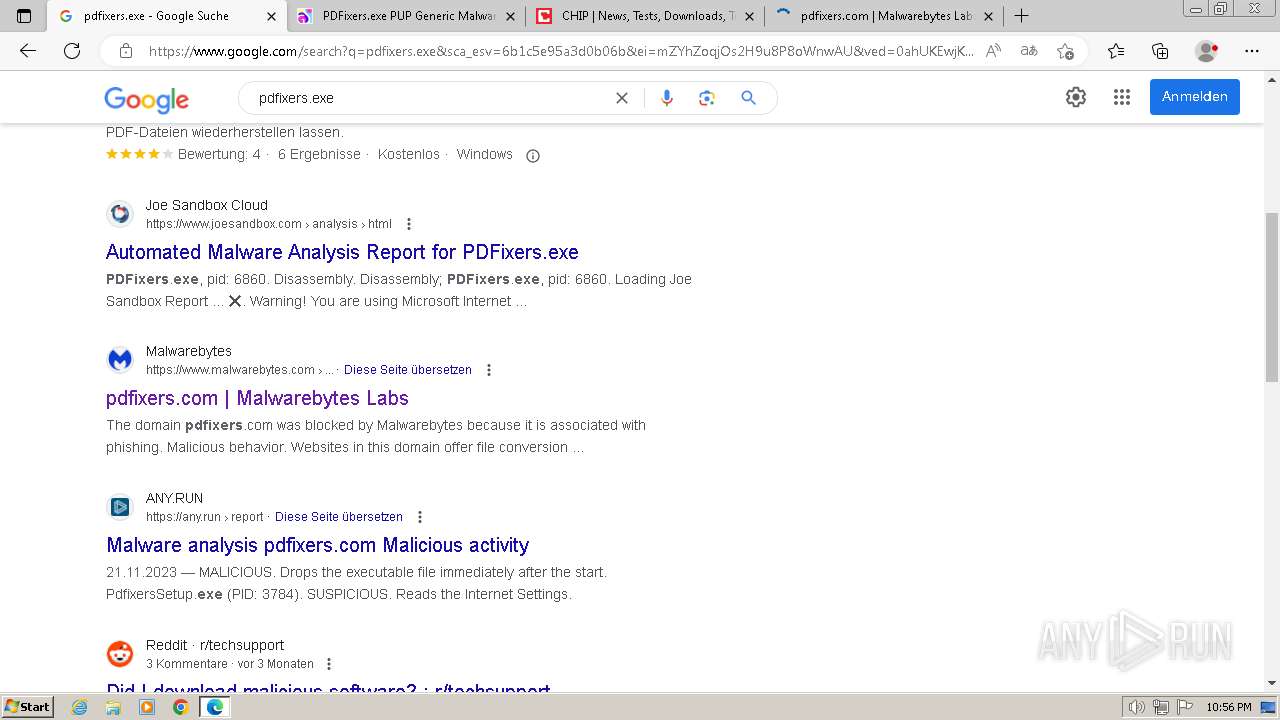Viewport: 1280px width, 720px height.
Task: Open the Translate icon in the address bar
Action: [x=1028, y=51]
